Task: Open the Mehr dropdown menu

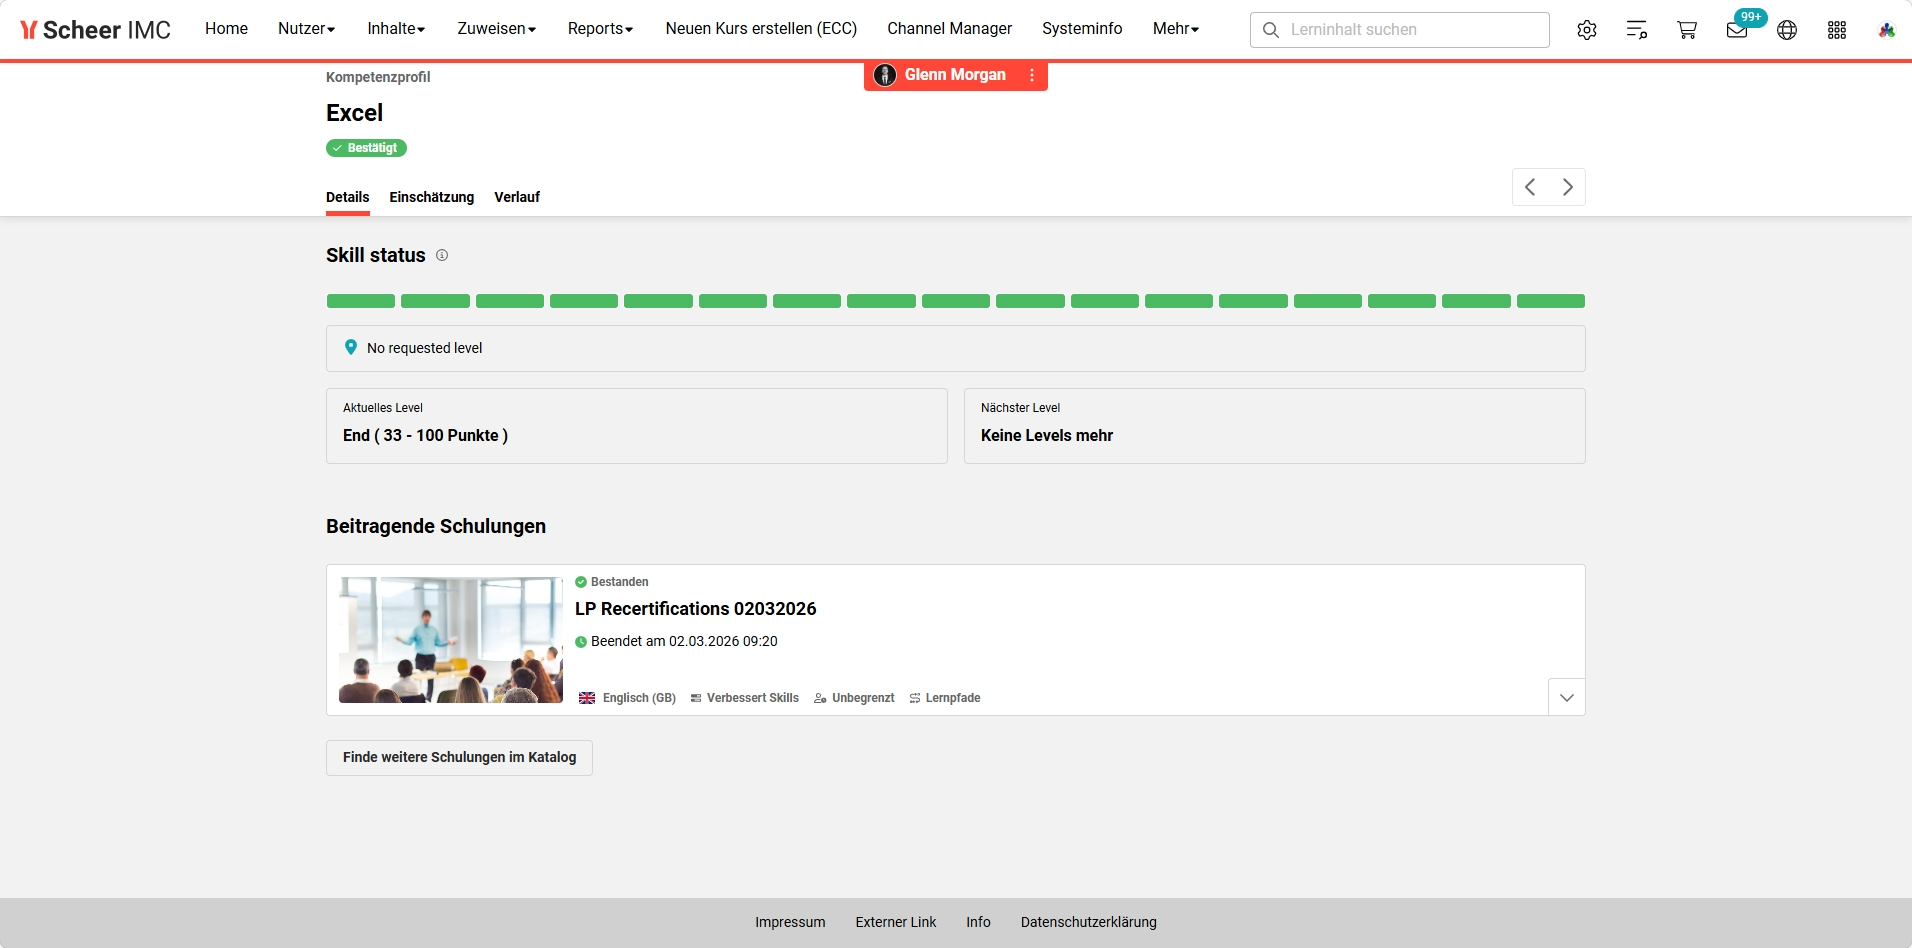Action: [x=1176, y=29]
